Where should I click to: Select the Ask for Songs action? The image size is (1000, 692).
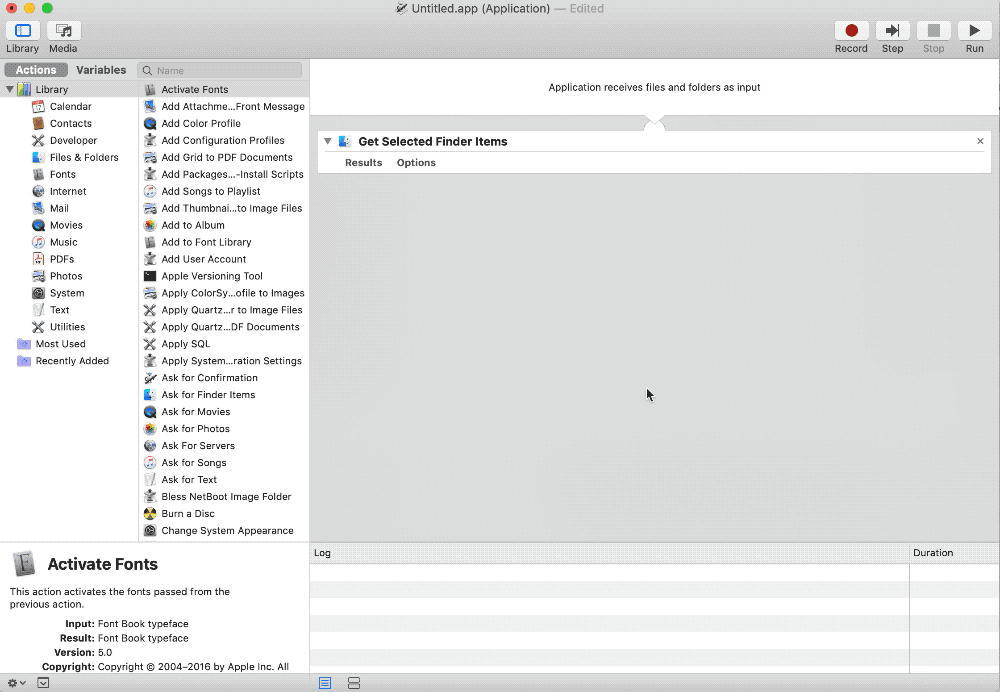coord(224,462)
